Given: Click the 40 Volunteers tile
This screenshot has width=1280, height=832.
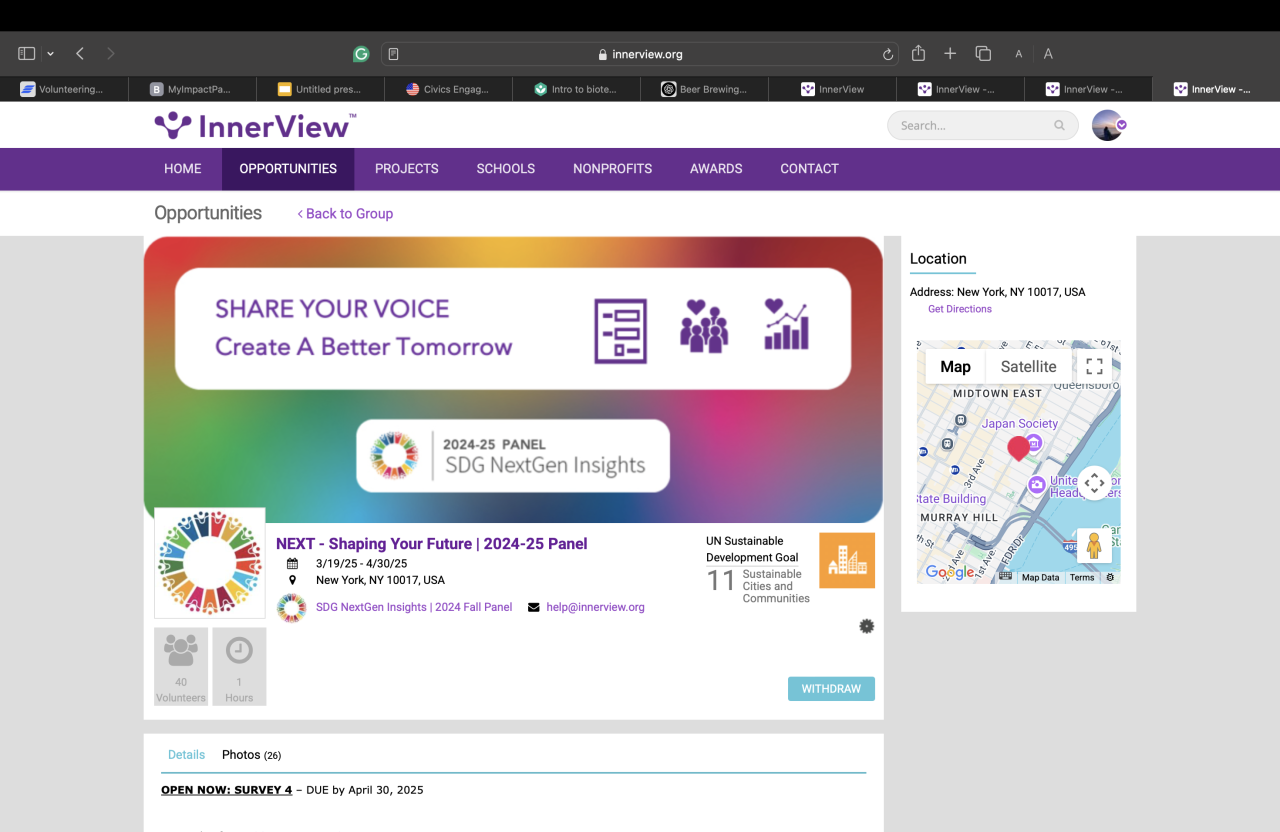Looking at the screenshot, I should [181, 667].
